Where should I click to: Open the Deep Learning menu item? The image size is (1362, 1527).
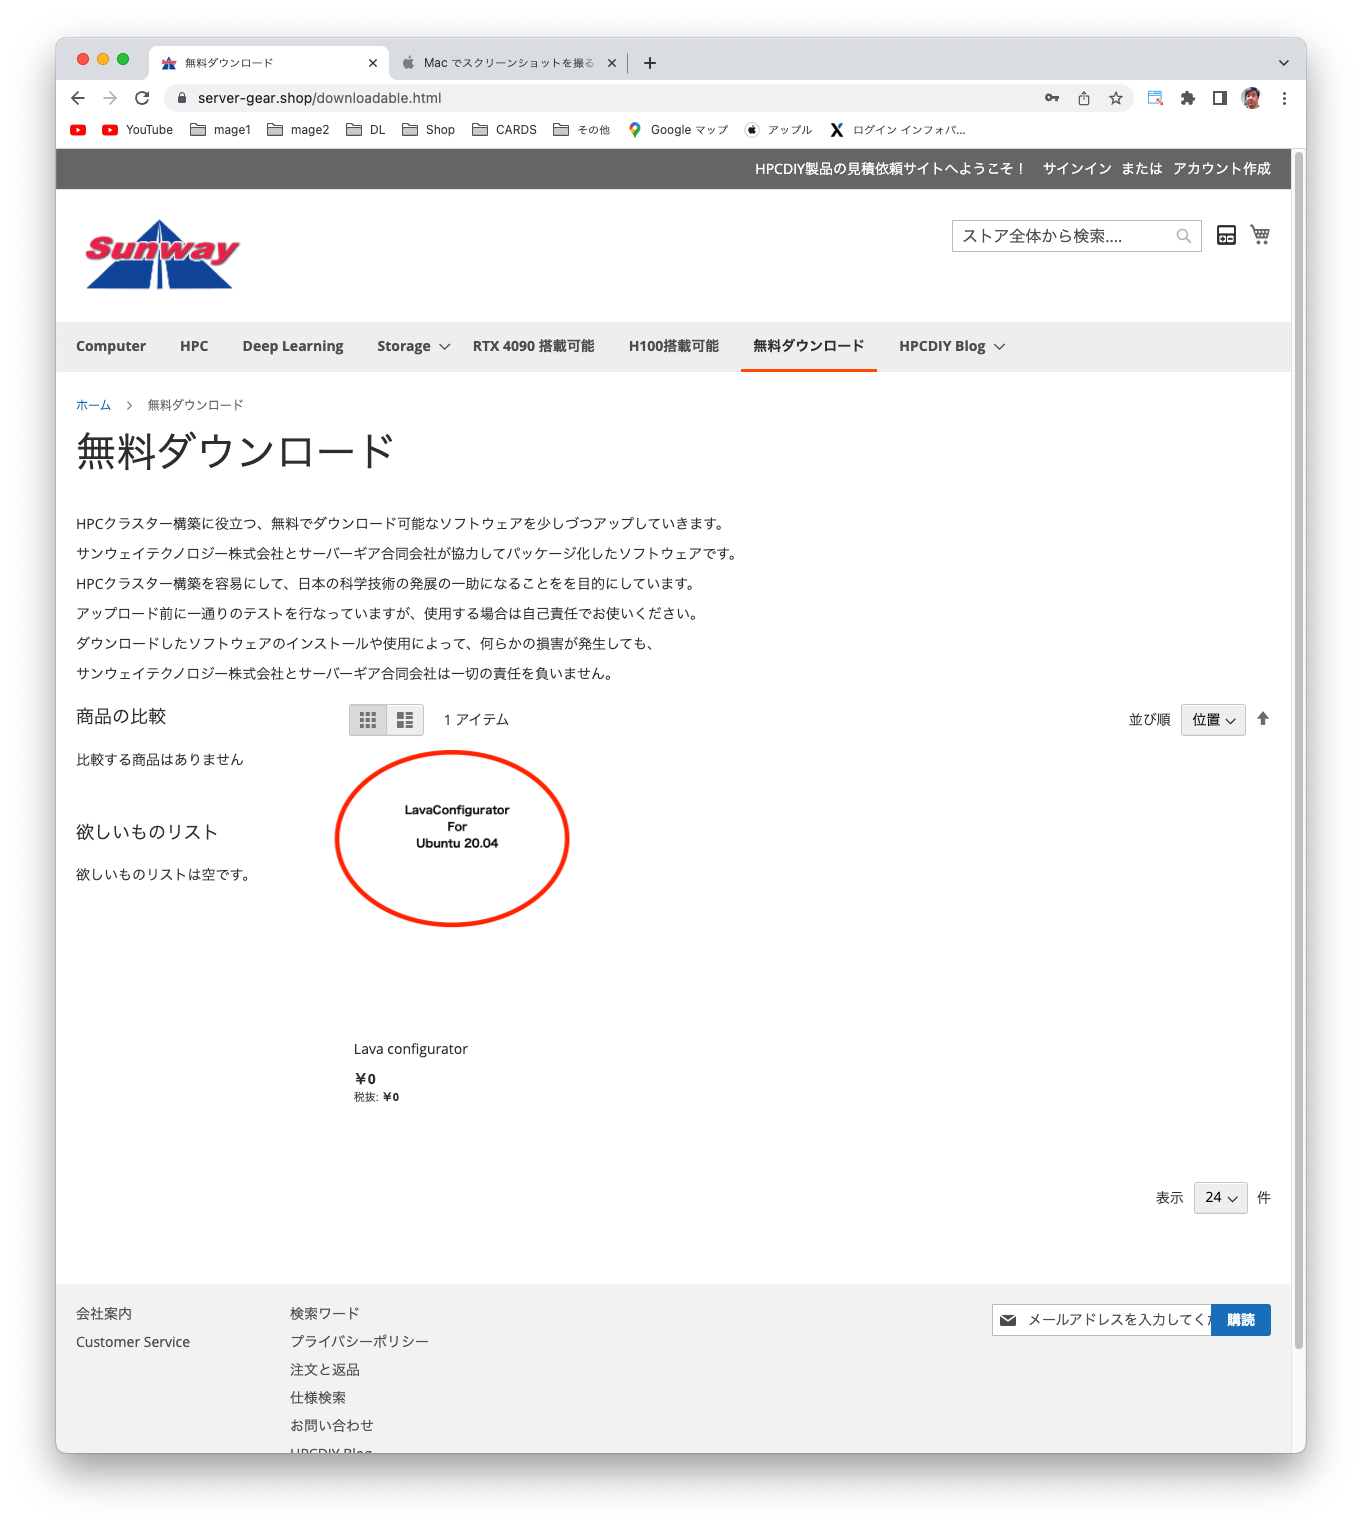(293, 346)
